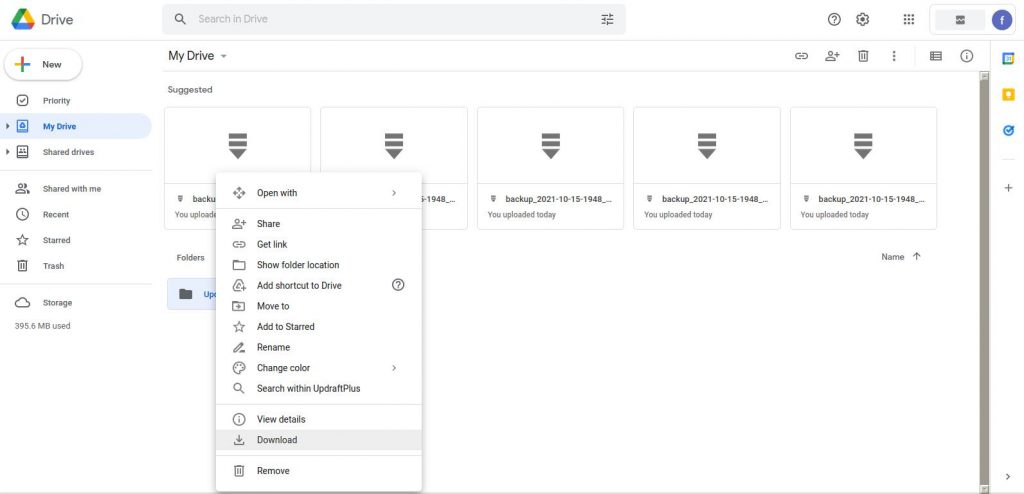The image size is (1024, 494).
Task: Hide the side panel arrow
Action: [x=1008, y=477]
